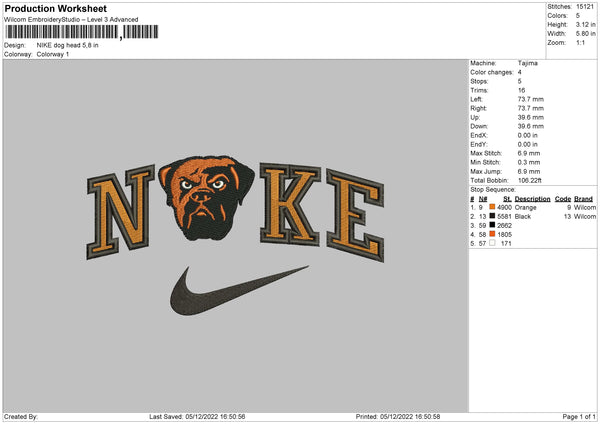Click 'Wilcom' brand in the Orange row
This screenshot has height=424, width=600.
pyautogui.click(x=585, y=207)
